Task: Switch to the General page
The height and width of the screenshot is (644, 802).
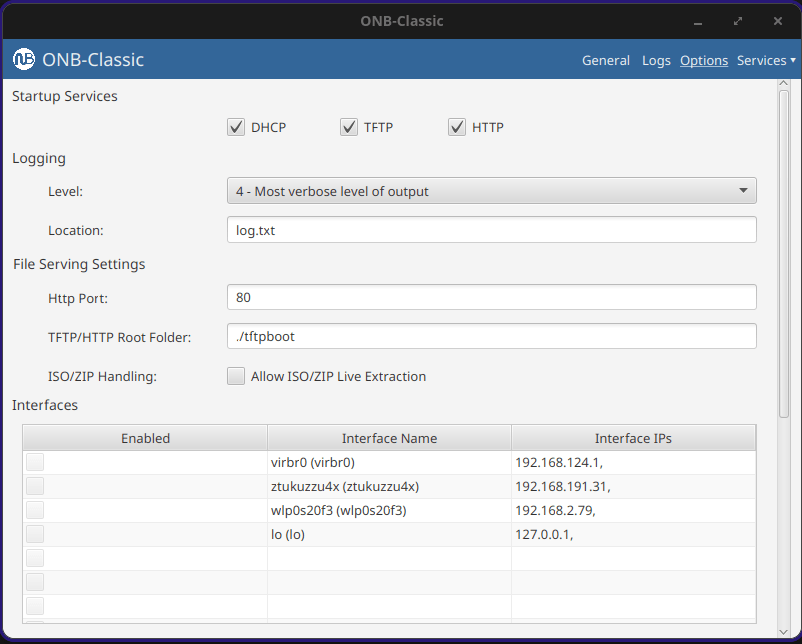Action: coord(605,60)
